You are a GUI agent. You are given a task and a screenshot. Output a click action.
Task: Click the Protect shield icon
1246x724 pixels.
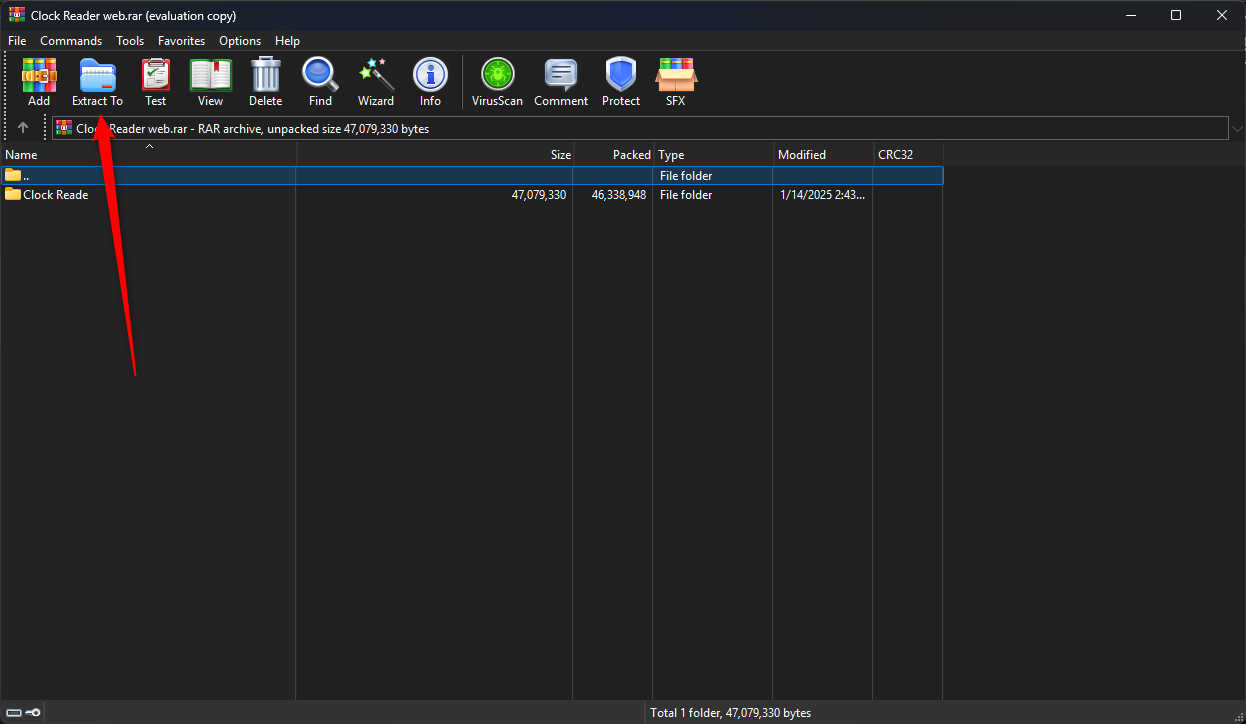point(621,74)
